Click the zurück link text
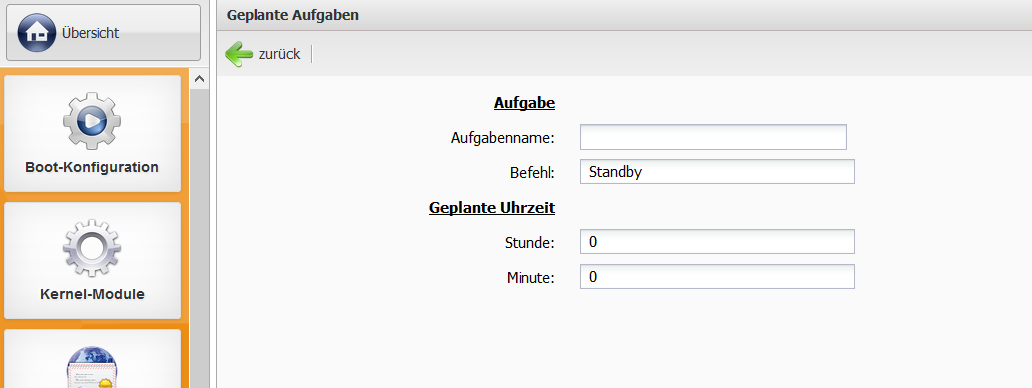This screenshot has width=1032, height=388. [x=279, y=54]
